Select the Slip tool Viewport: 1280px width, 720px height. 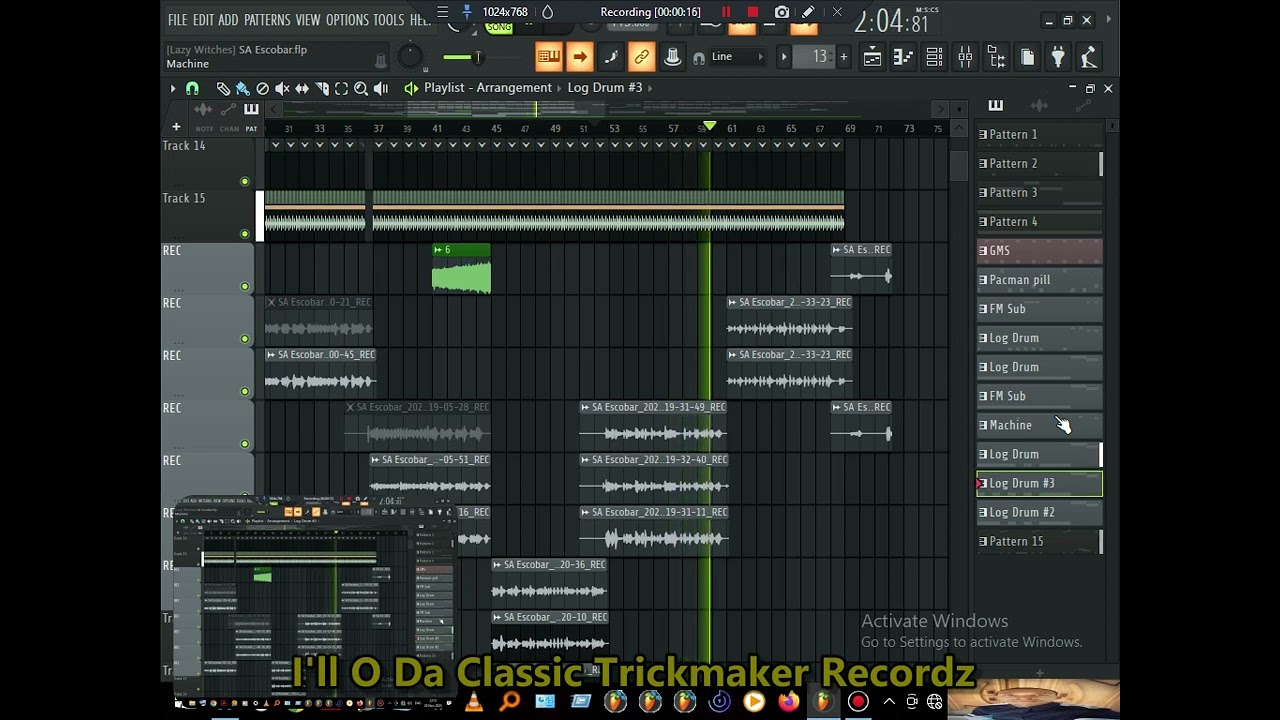pyautogui.click(x=302, y=89)
